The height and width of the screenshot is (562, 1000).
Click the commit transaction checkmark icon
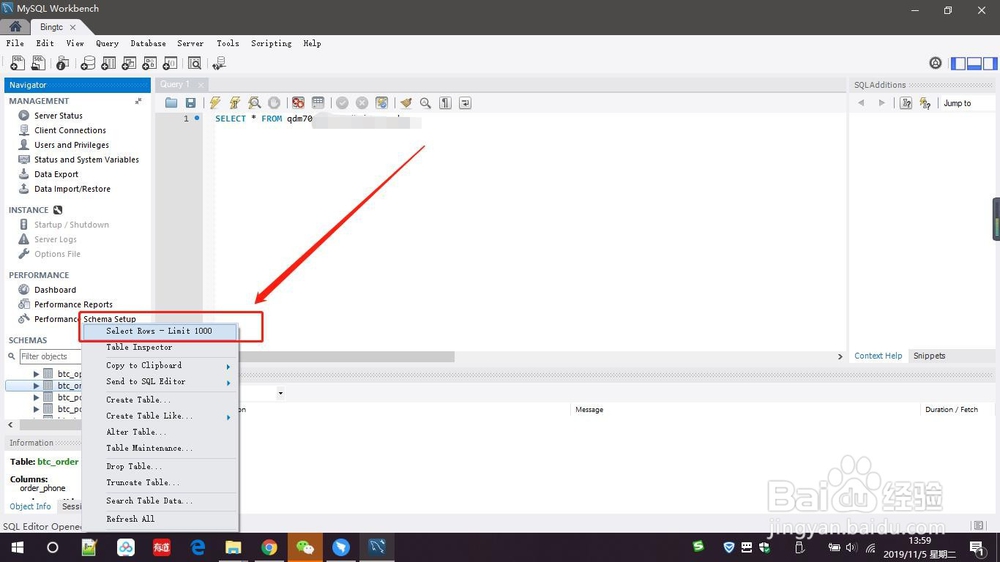pyautogui.click(x=342, y=103)
